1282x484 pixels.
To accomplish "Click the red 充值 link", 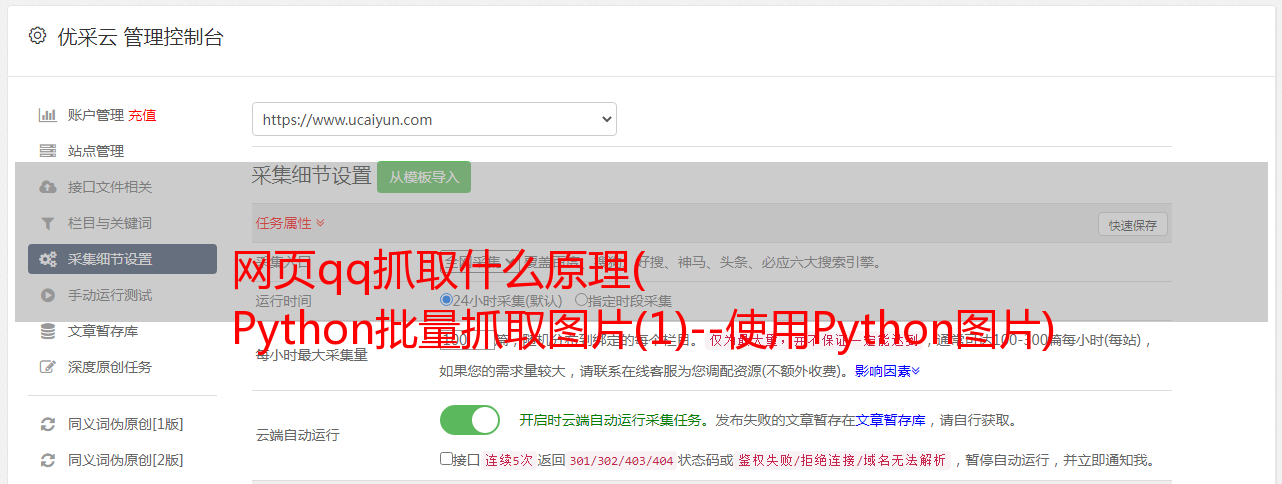I will click(142, 115).
